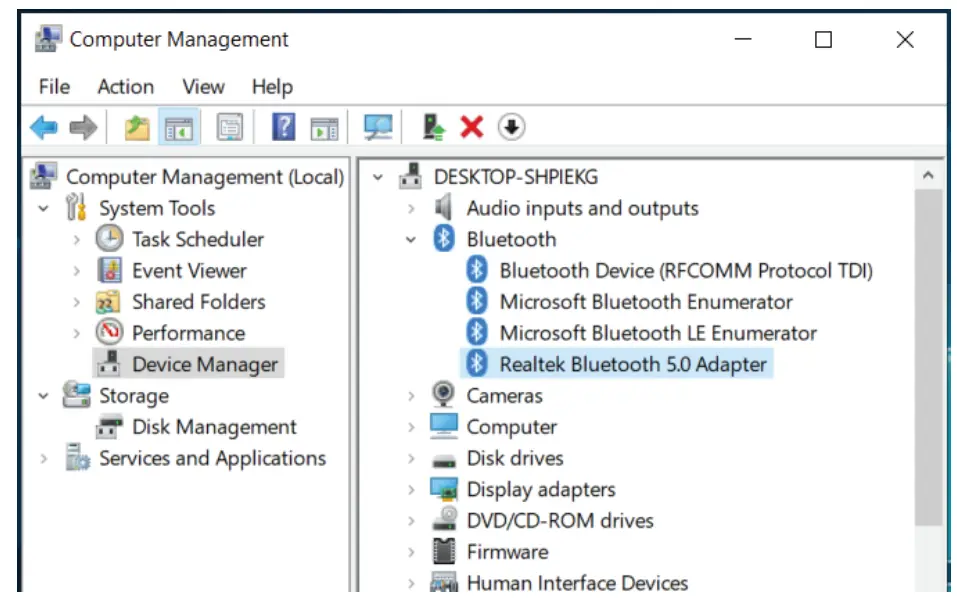957x603 pixels.
Task: Open the View menu
Action: point(203,86)
